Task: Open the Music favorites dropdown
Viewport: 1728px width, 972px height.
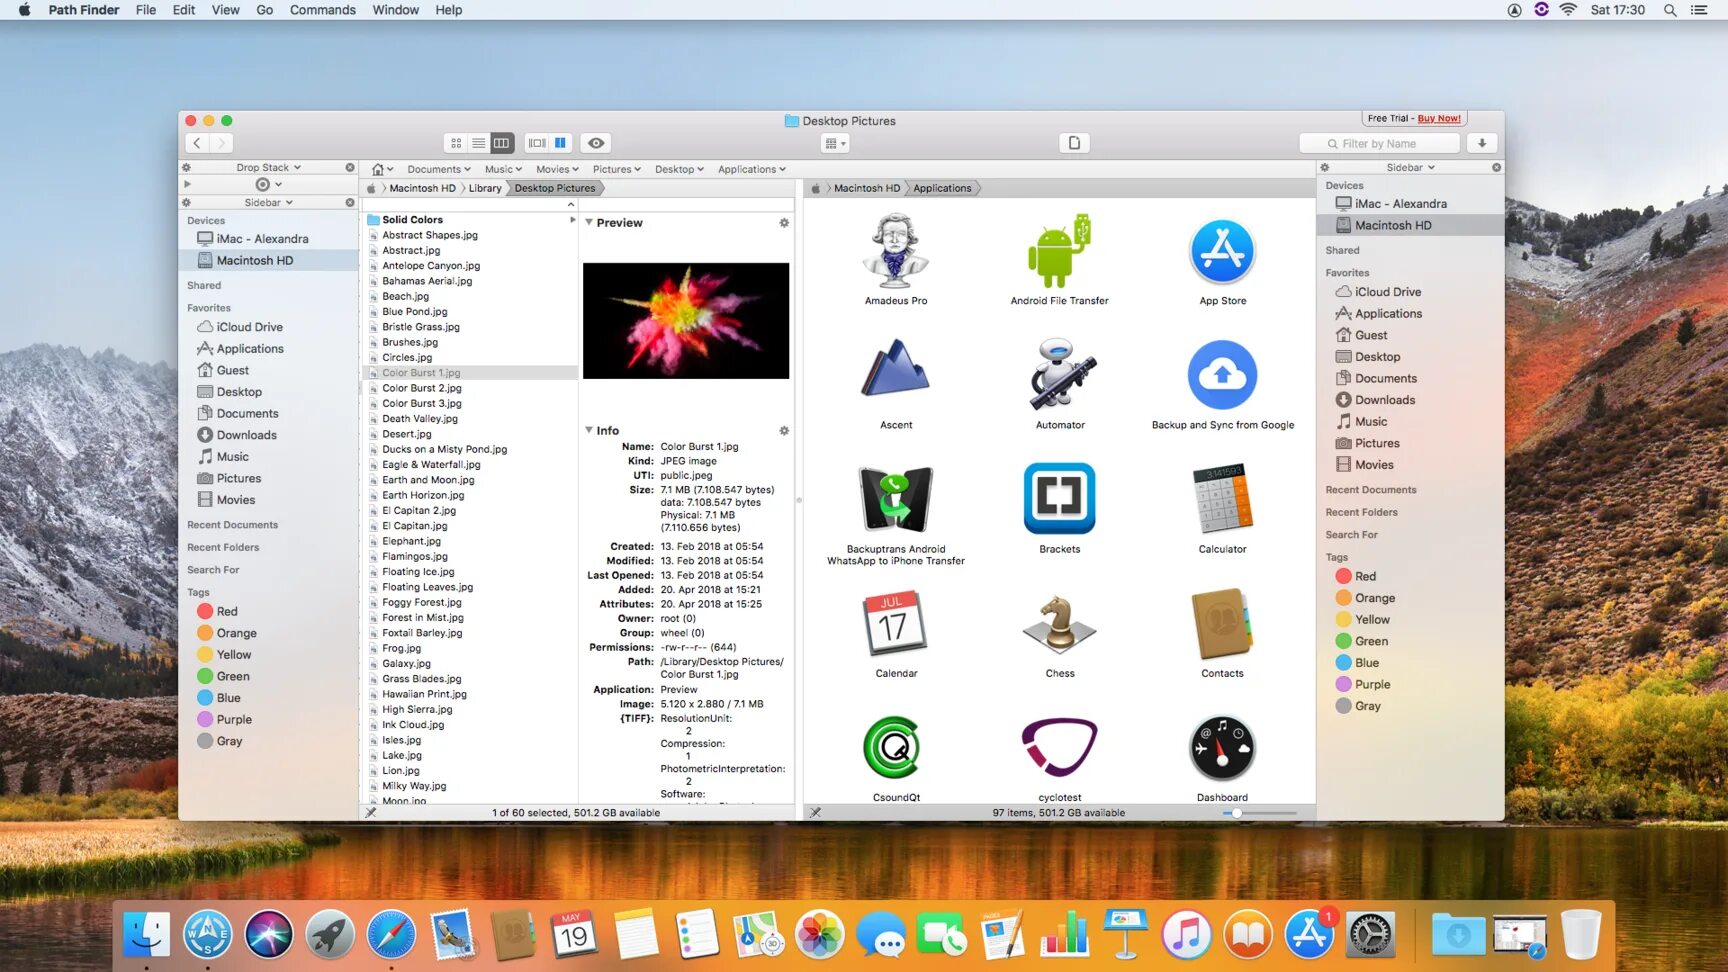Action: pos(503,169)
